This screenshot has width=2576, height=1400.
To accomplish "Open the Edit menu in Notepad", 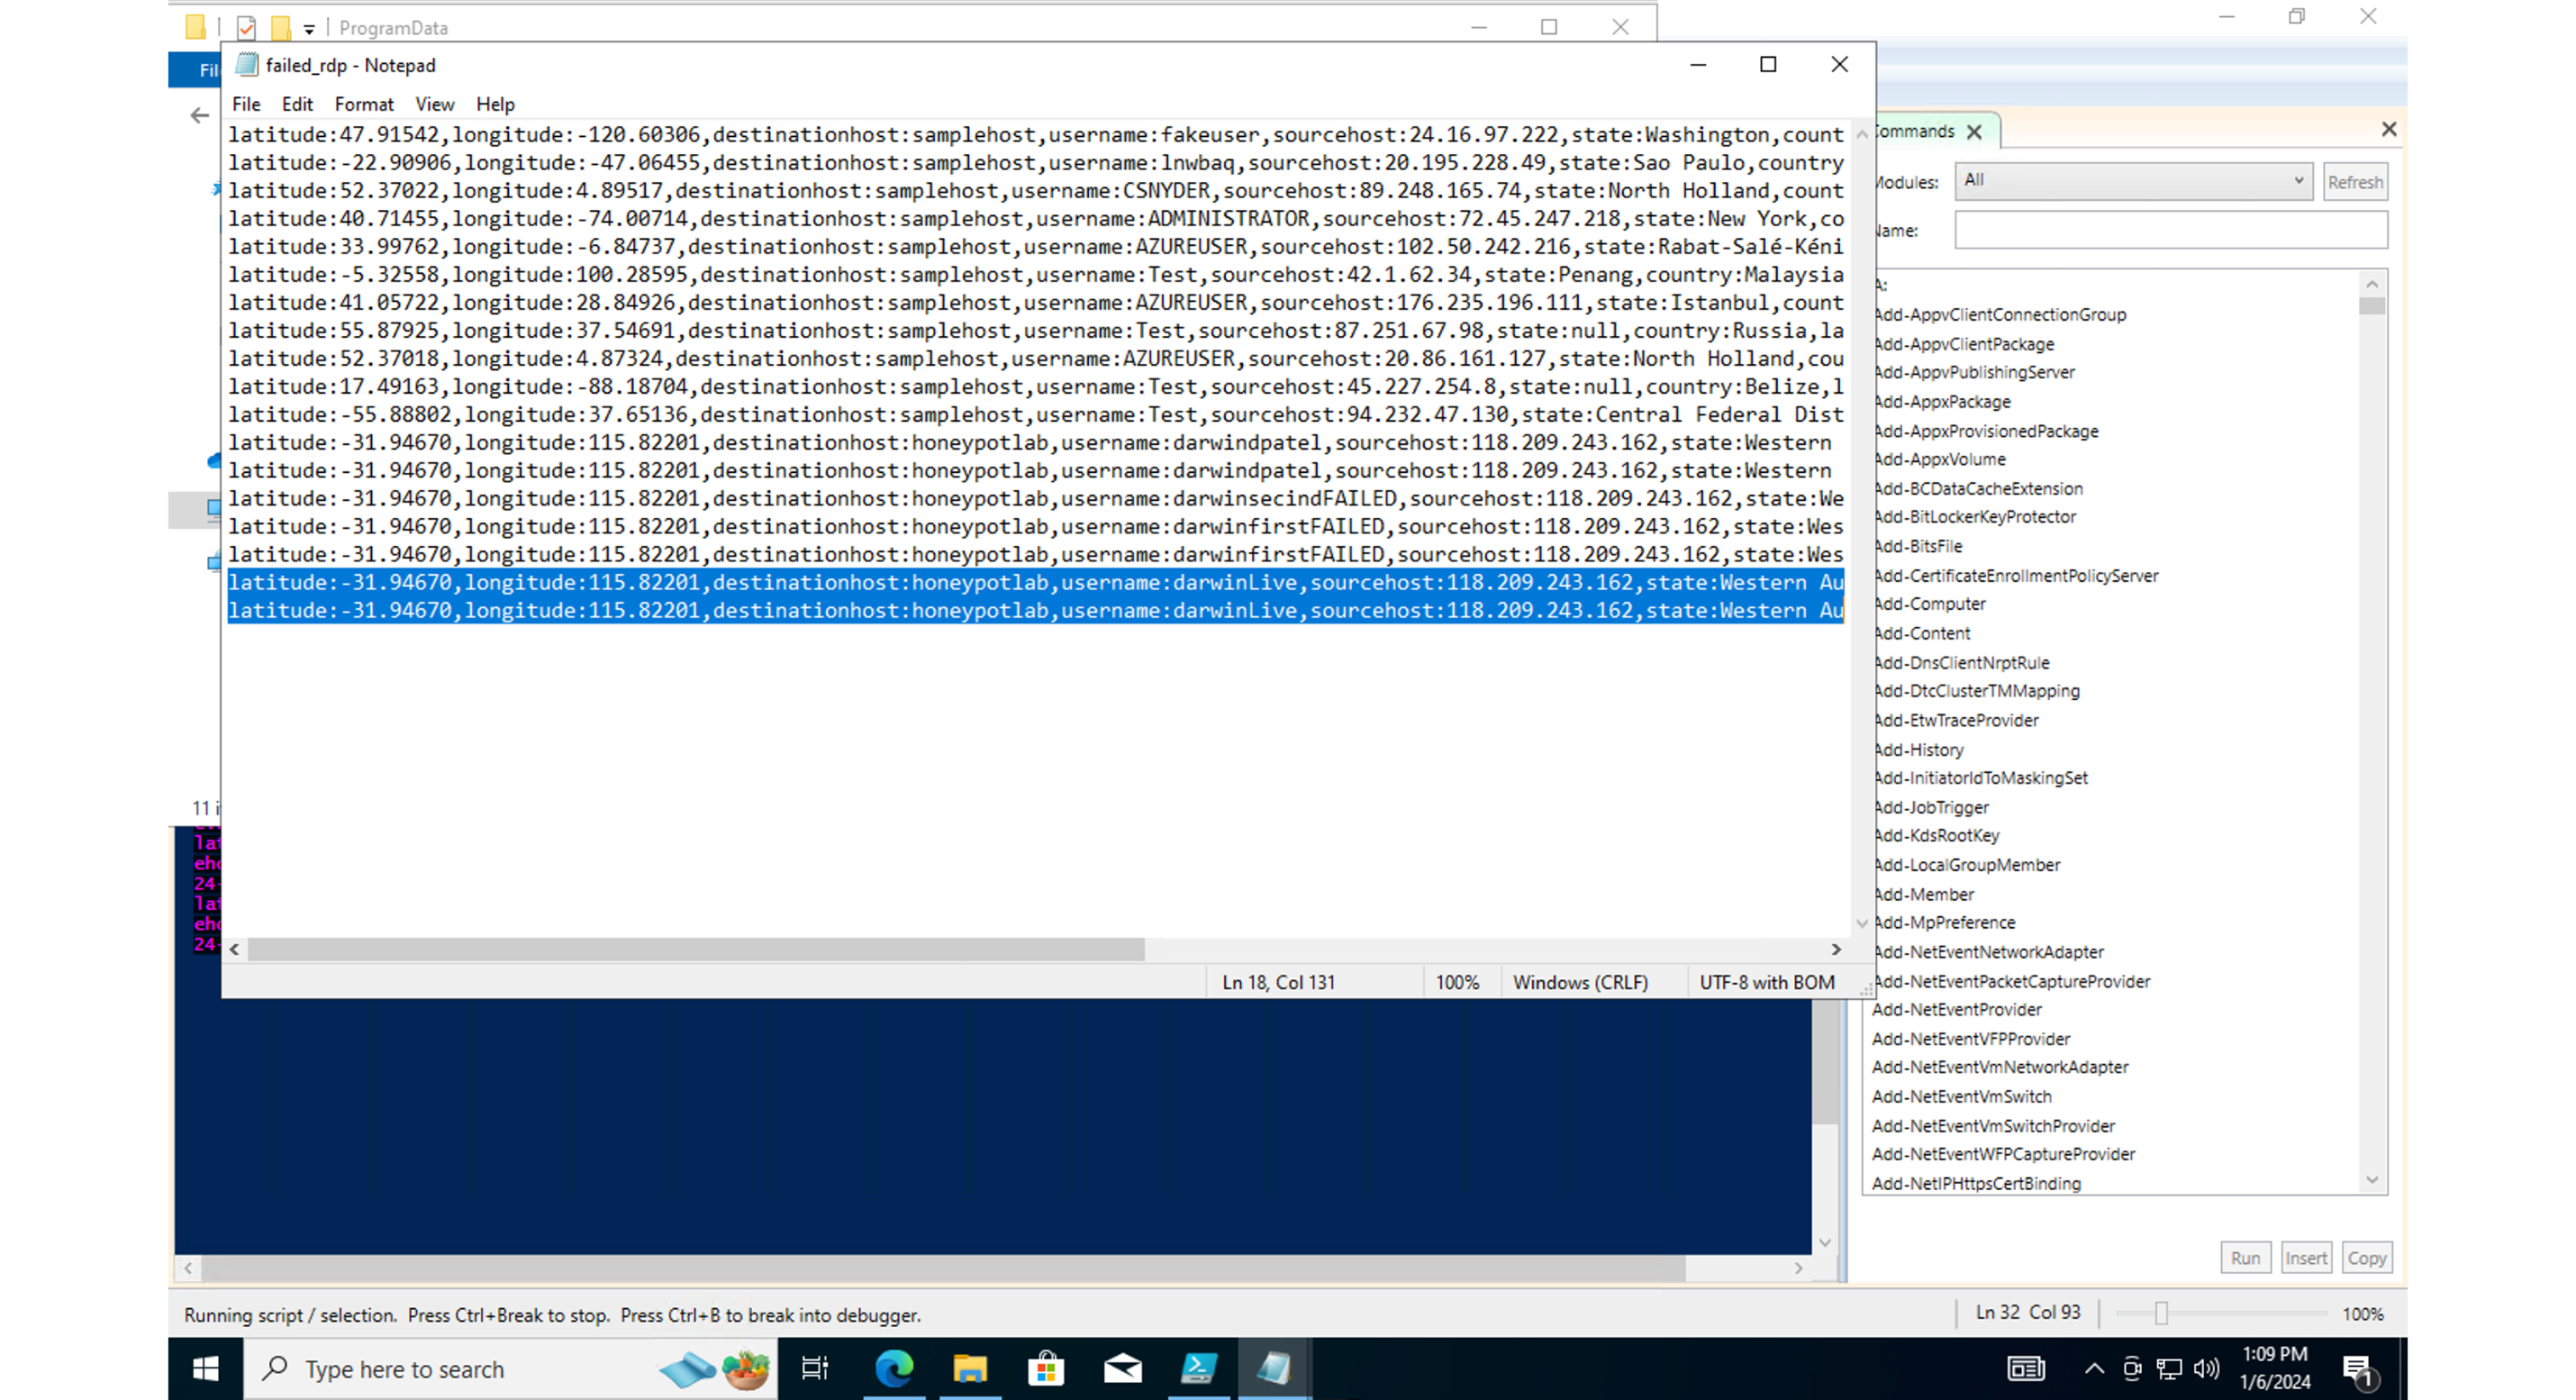I will 296,104.
